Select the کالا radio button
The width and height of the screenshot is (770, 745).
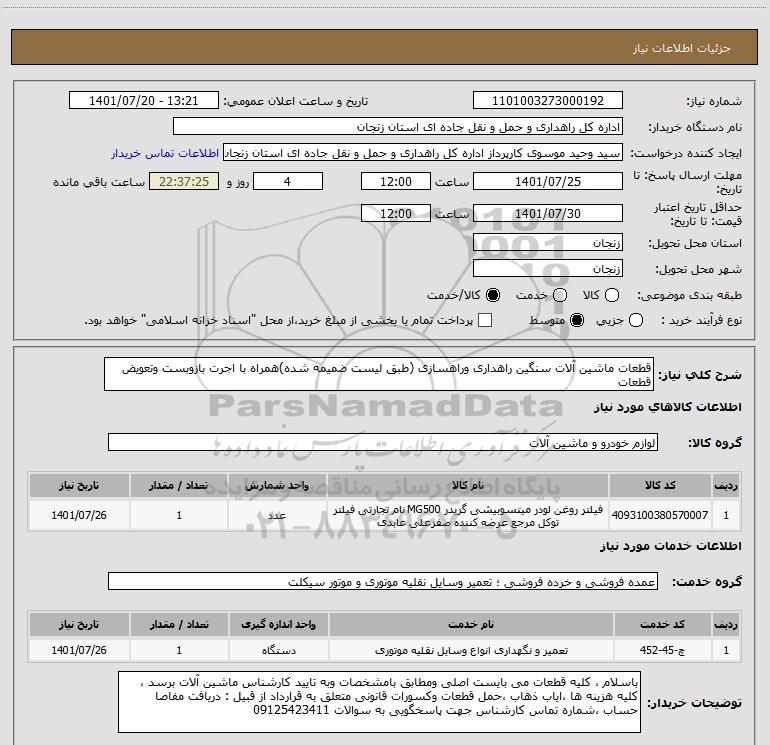pyautogui.click(x=612, y=295)
